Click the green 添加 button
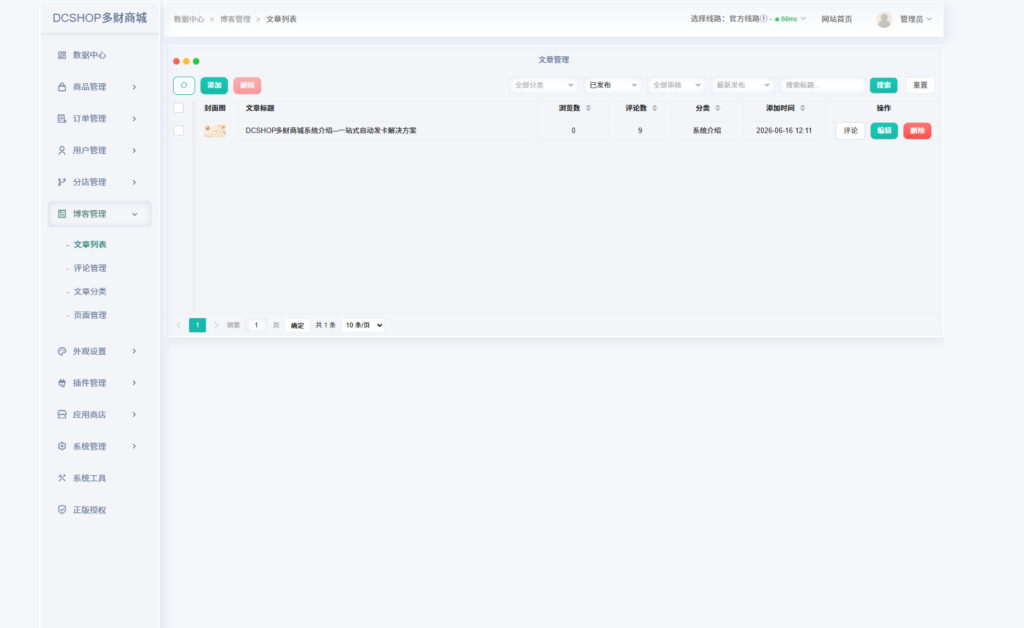This screenshot has width=1024, height=628. pos(214,86)
